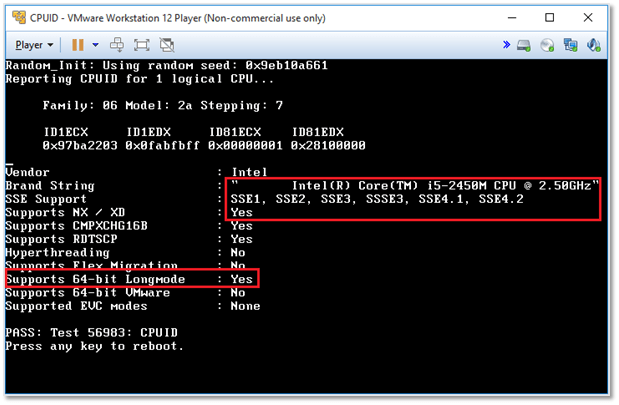The height and width of the screenshot is (405, 619).
Task: Click the sound card icon
Action: tap(593, 45)
